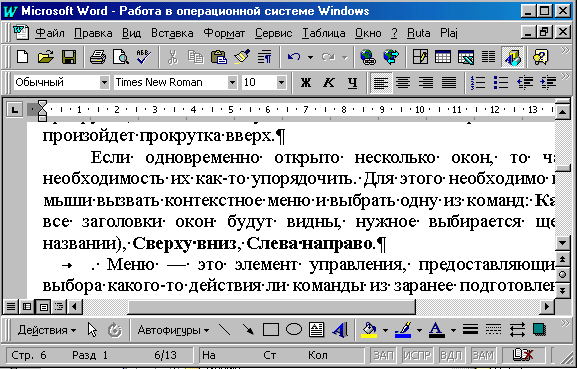
Task: Open the Таблица menu
Action: click(x=324, y=33)
